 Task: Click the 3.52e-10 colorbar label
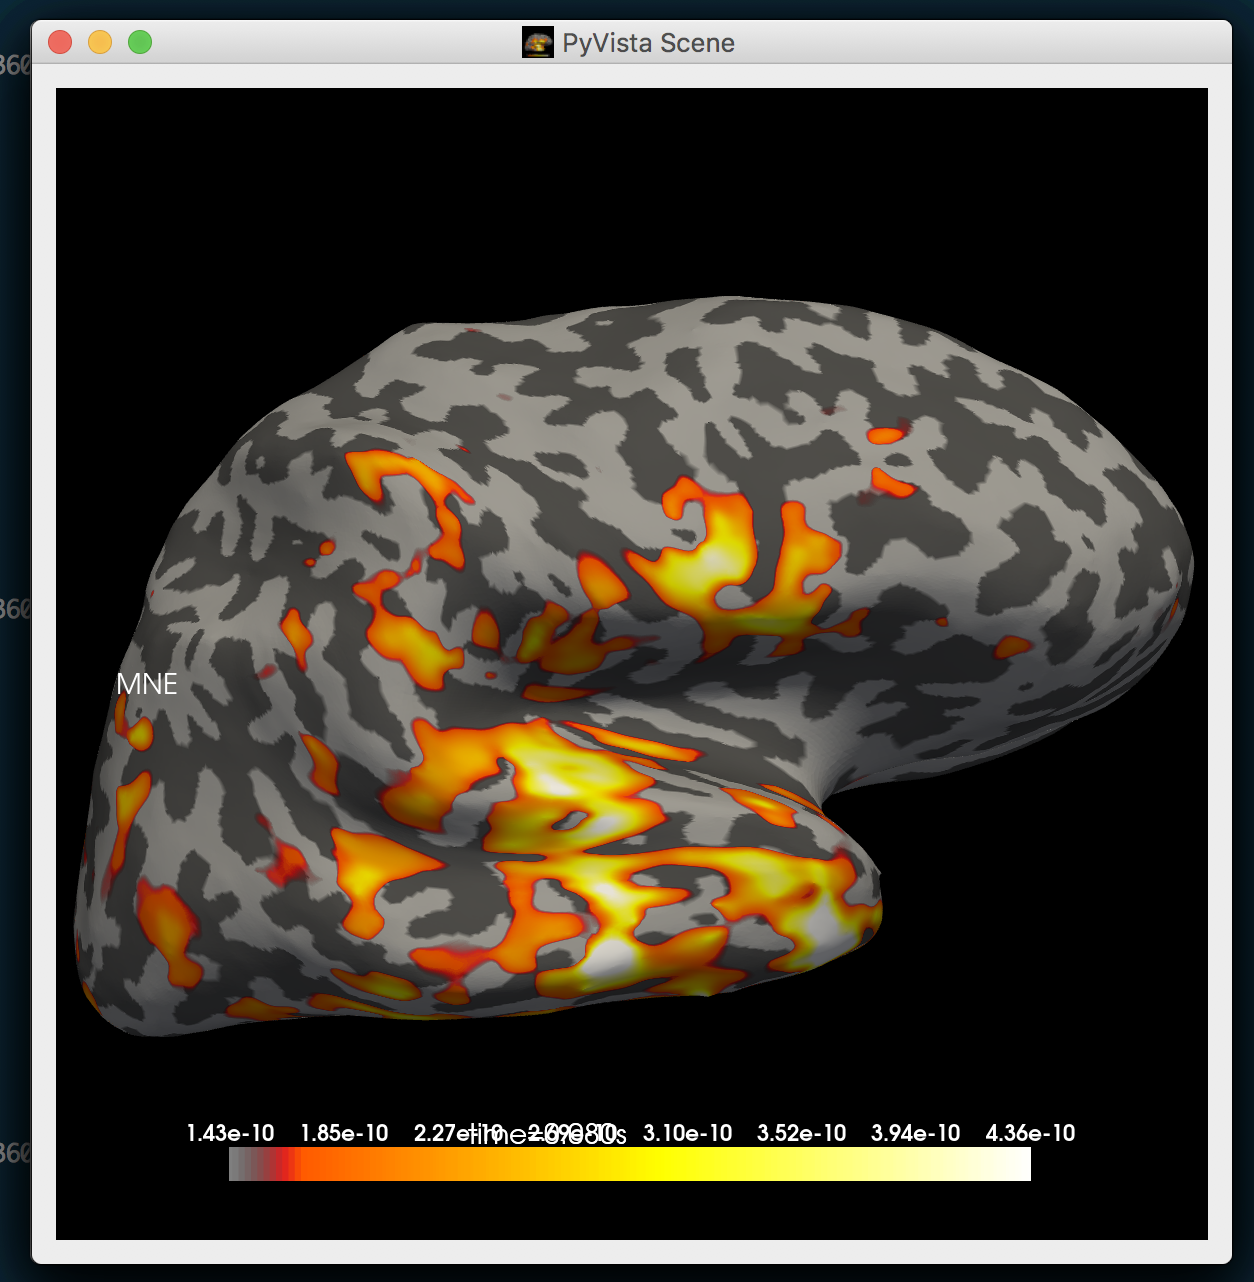802,1133
